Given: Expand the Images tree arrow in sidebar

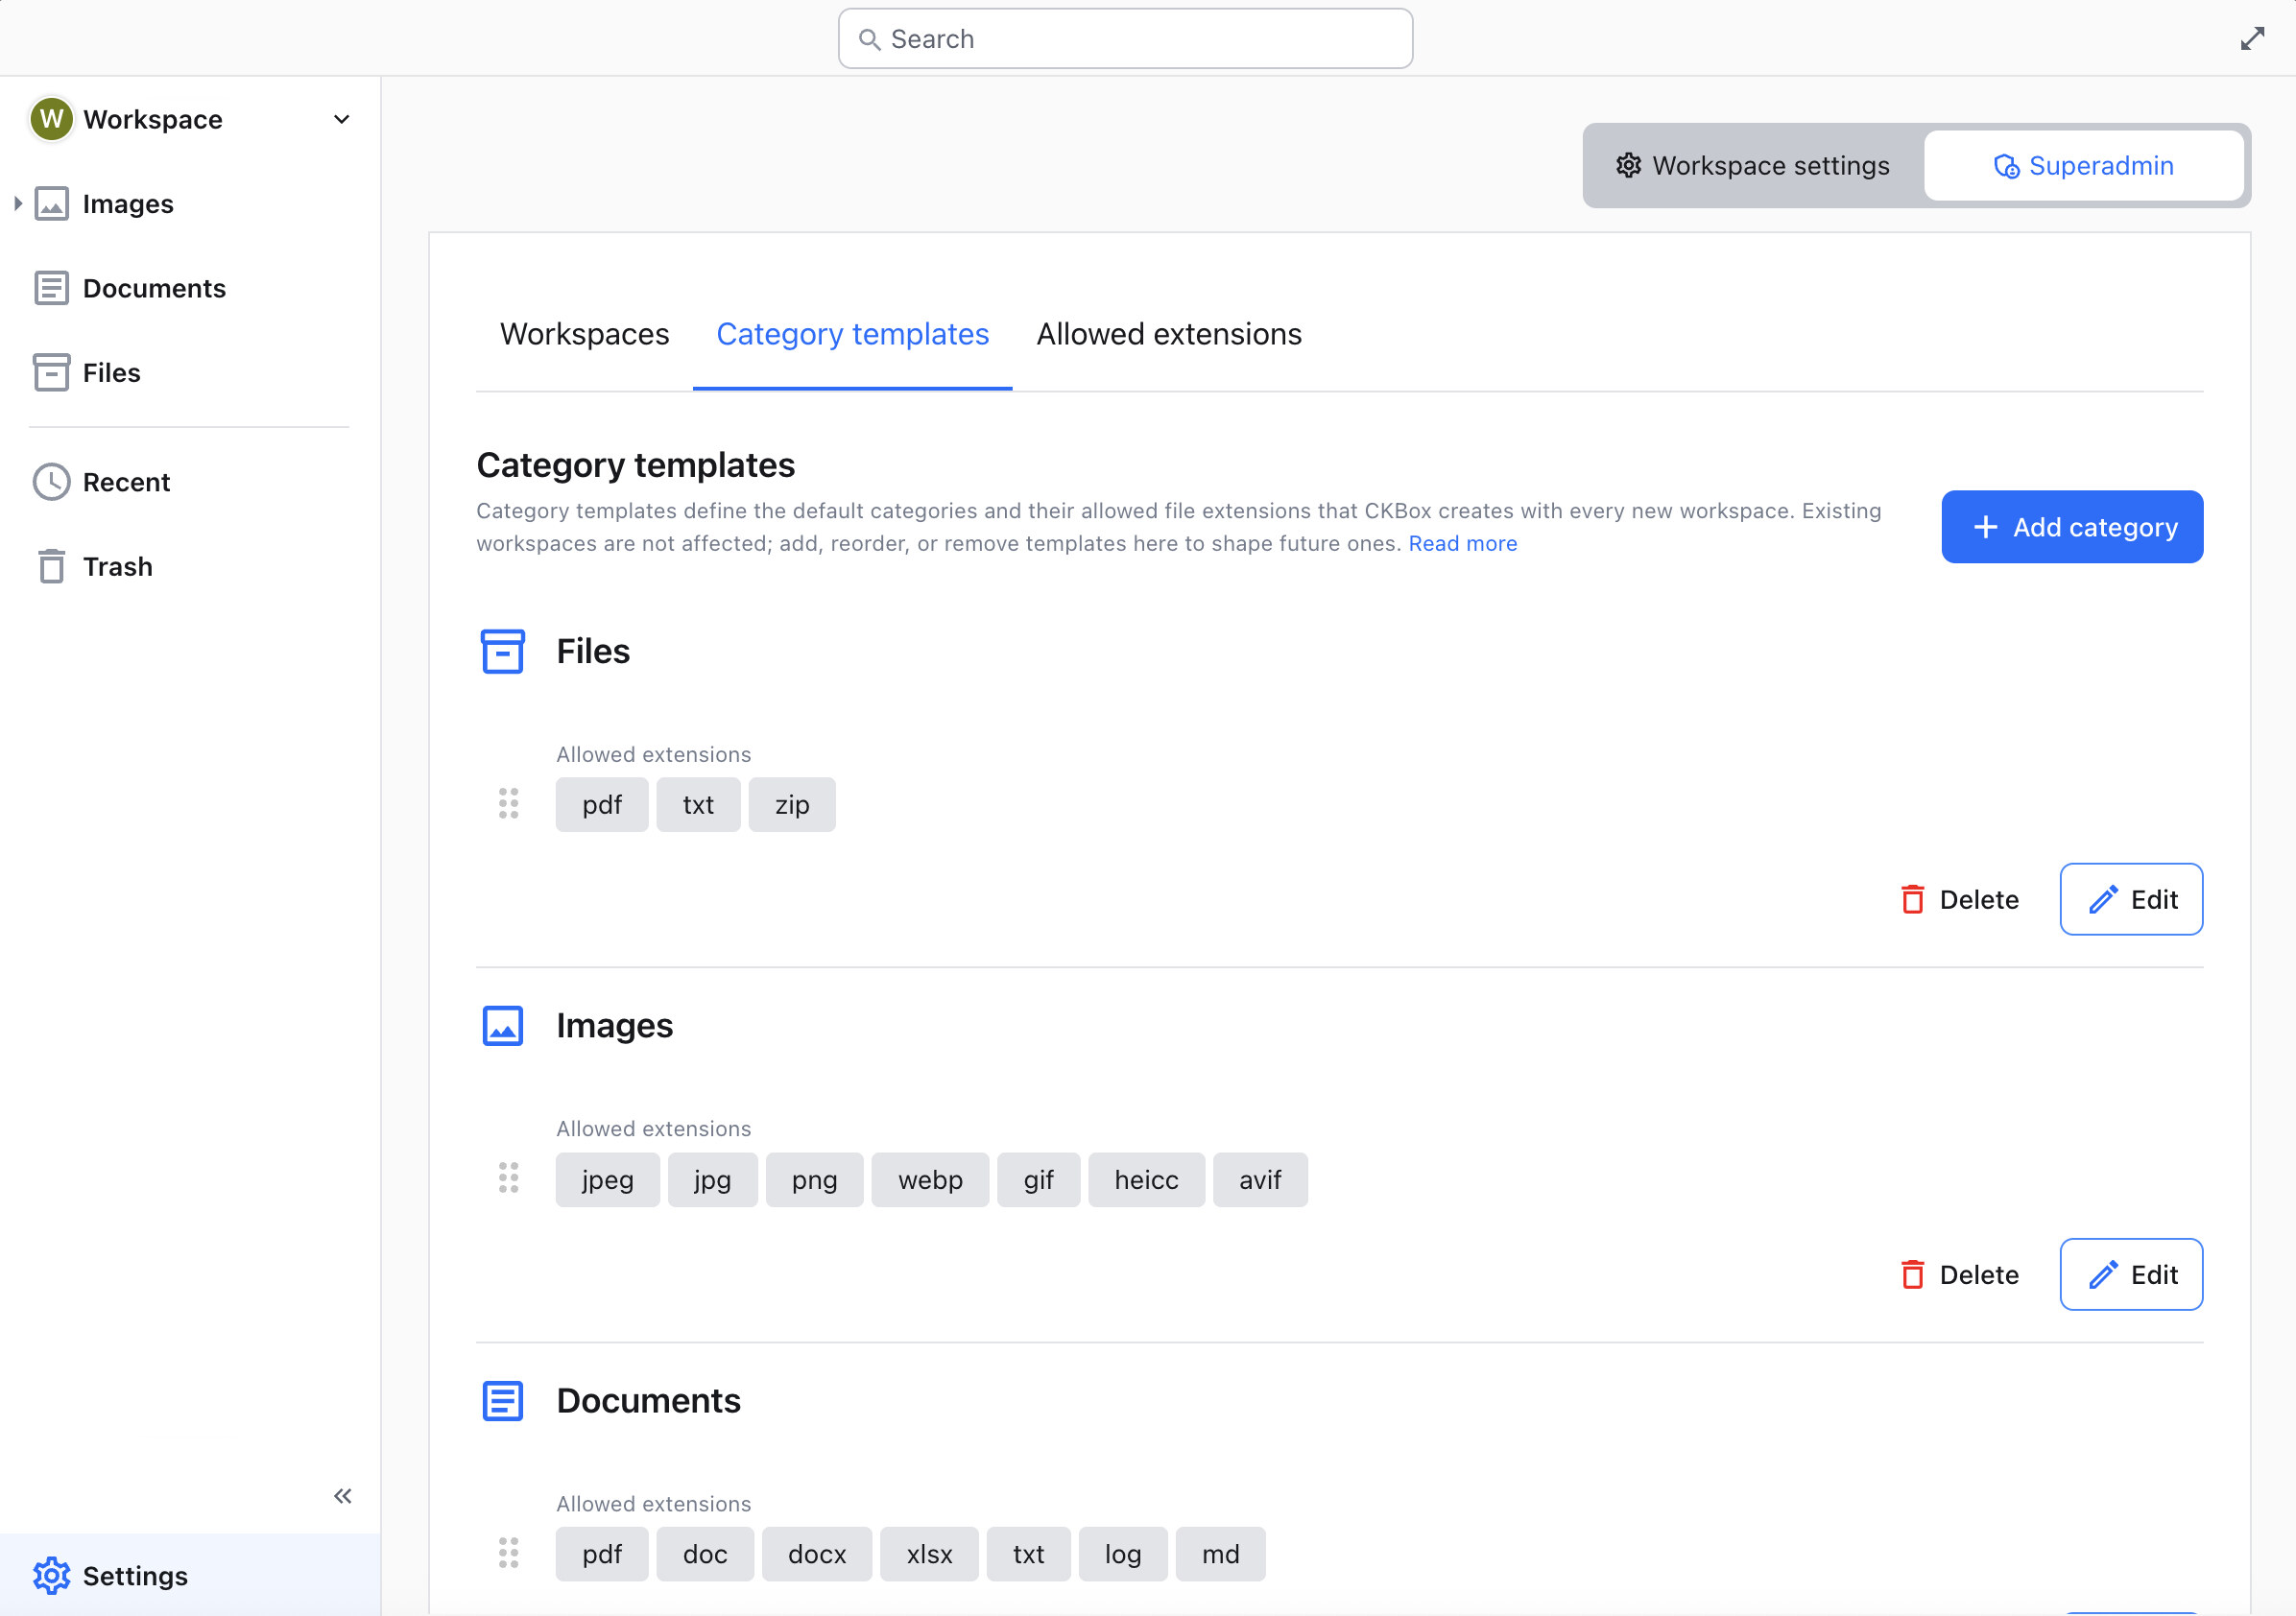Looking at the screenshot, I should point(18,204).
